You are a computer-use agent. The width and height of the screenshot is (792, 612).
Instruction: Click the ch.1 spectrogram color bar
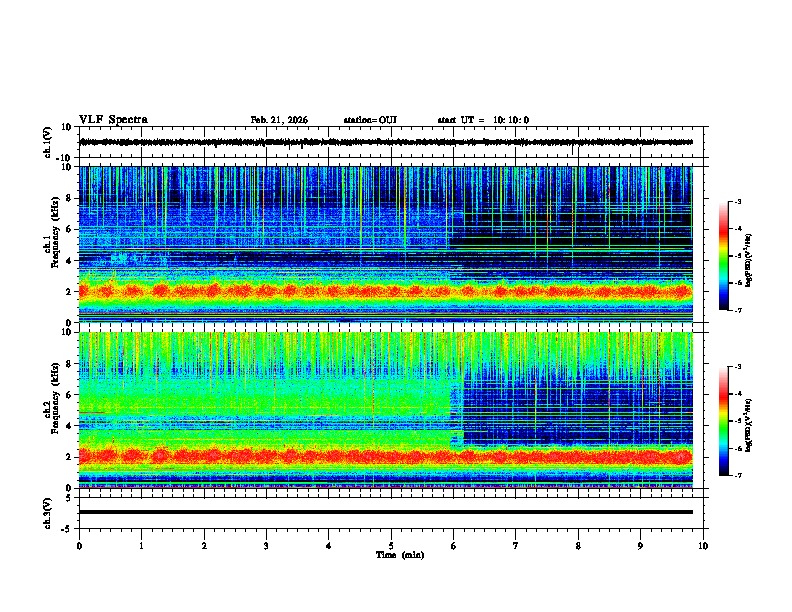tap(724, 256)
